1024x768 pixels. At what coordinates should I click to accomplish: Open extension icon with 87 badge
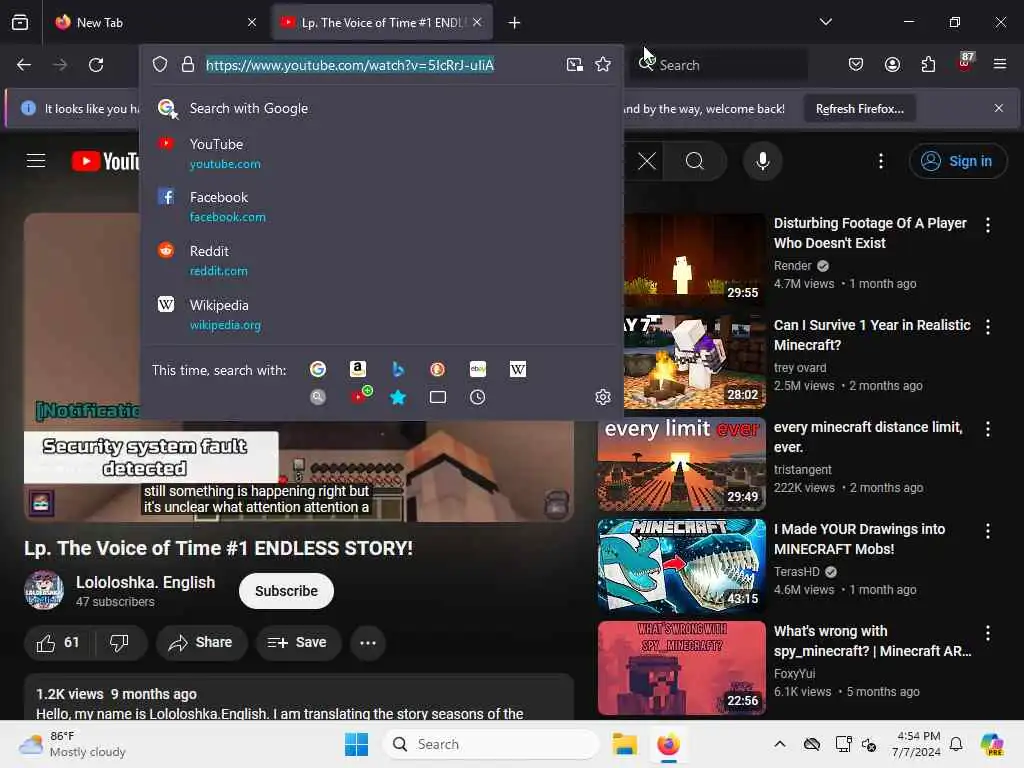(x=965, y=63)
